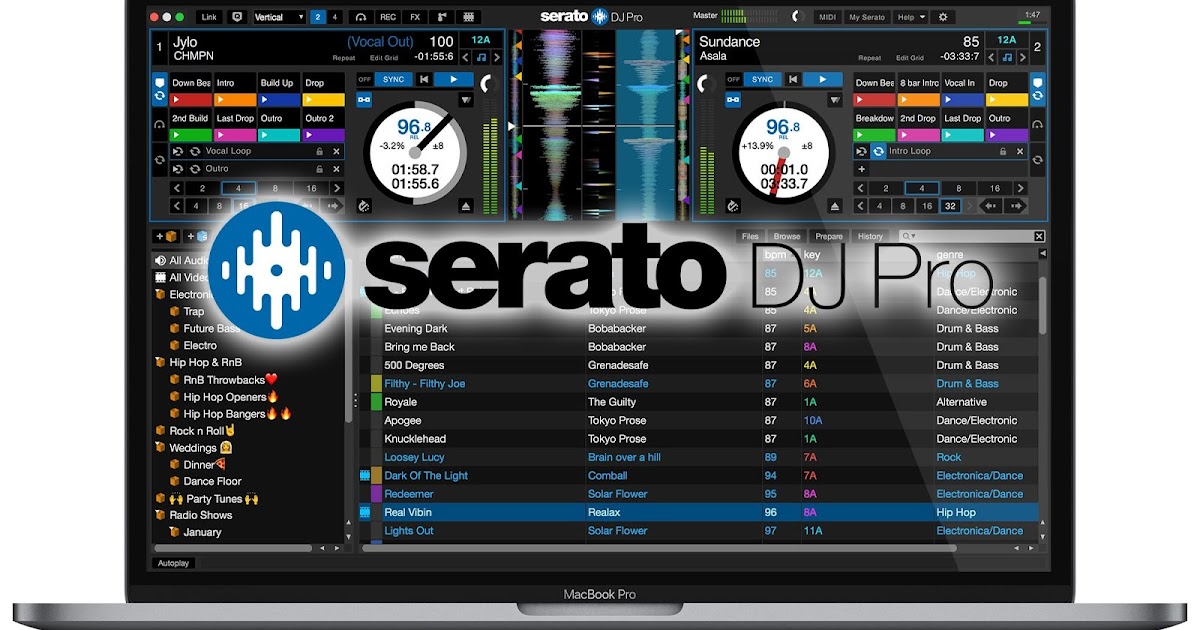Click the headphone cue icon in the toolbar
The height and width of the screenshot is (630, 1200).
360,16
